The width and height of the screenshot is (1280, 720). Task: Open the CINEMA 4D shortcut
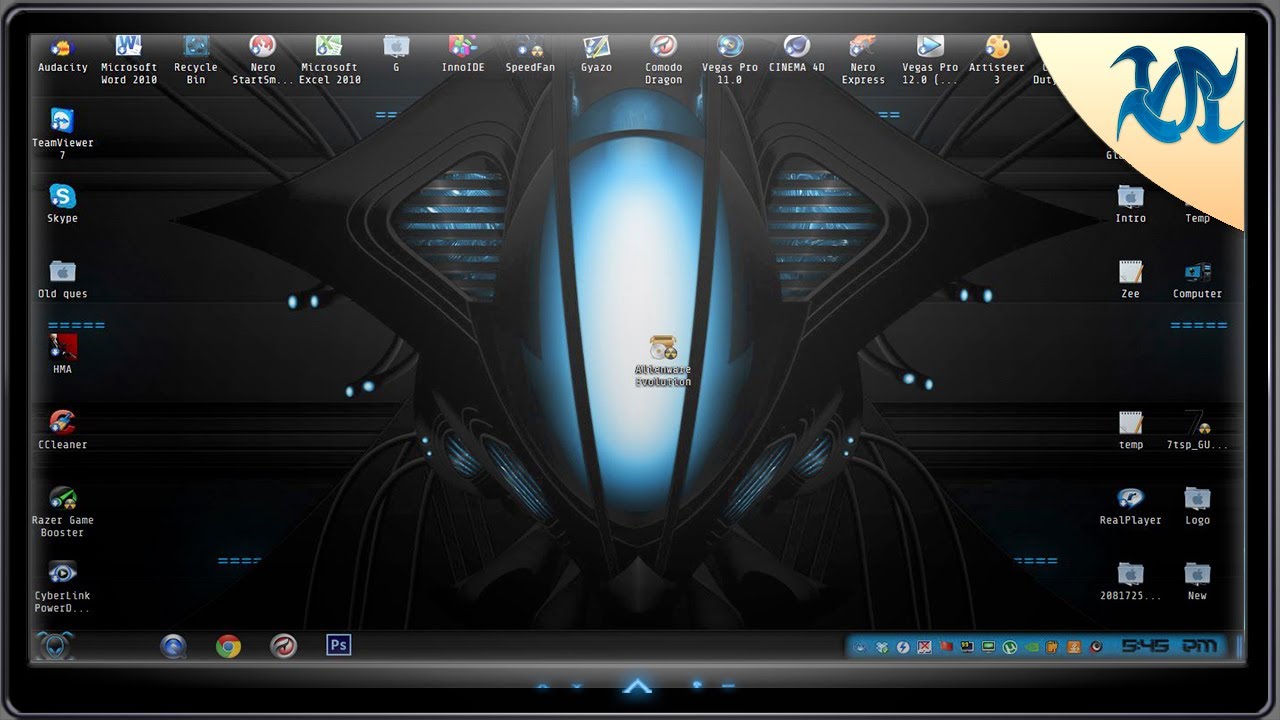(797, 53)
